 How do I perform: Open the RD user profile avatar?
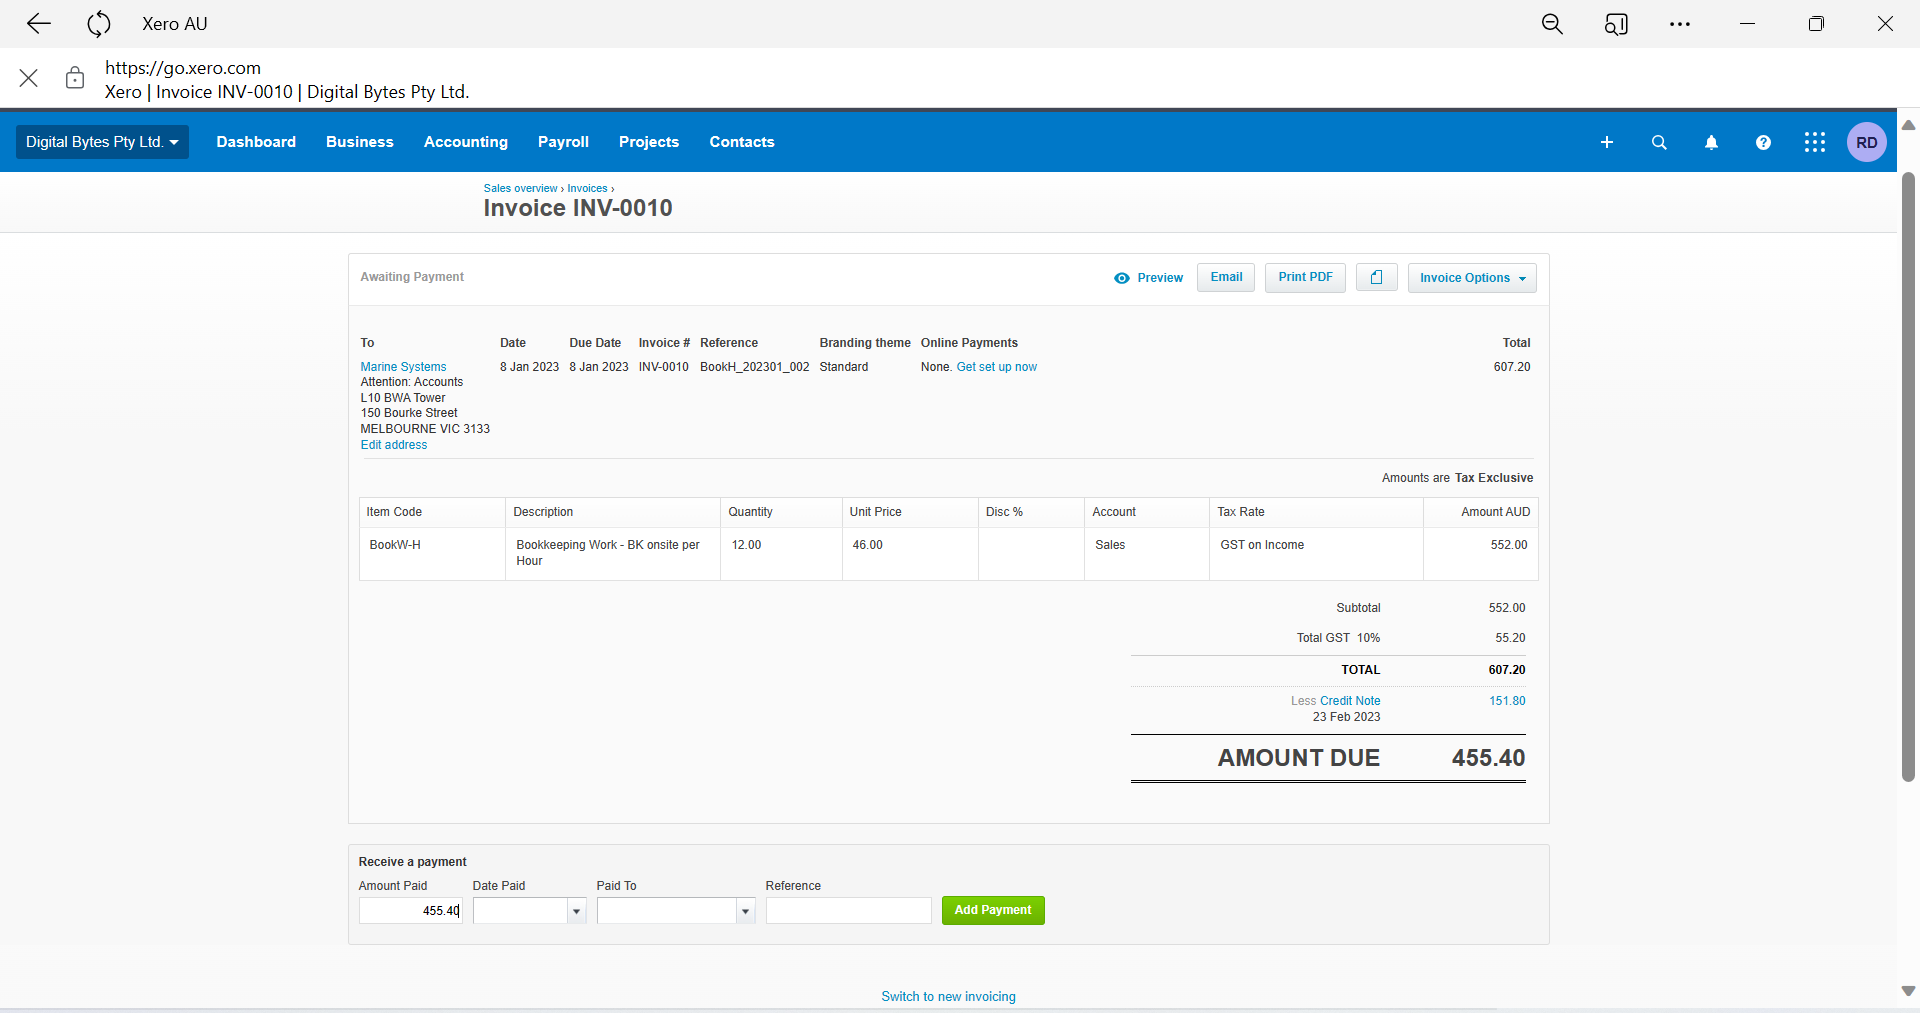pos(1867,142)
